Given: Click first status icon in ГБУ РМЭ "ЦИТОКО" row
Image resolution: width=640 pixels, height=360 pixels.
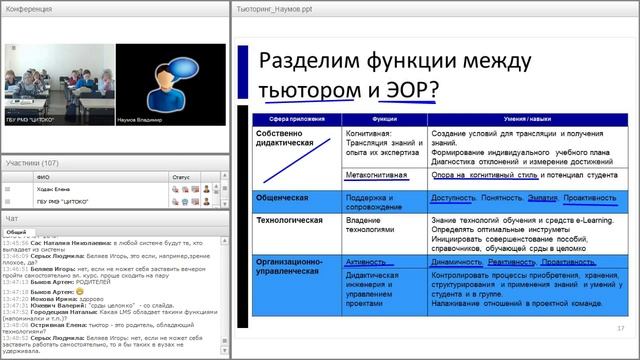Looking at the screenshot, I should click(175, 202).
